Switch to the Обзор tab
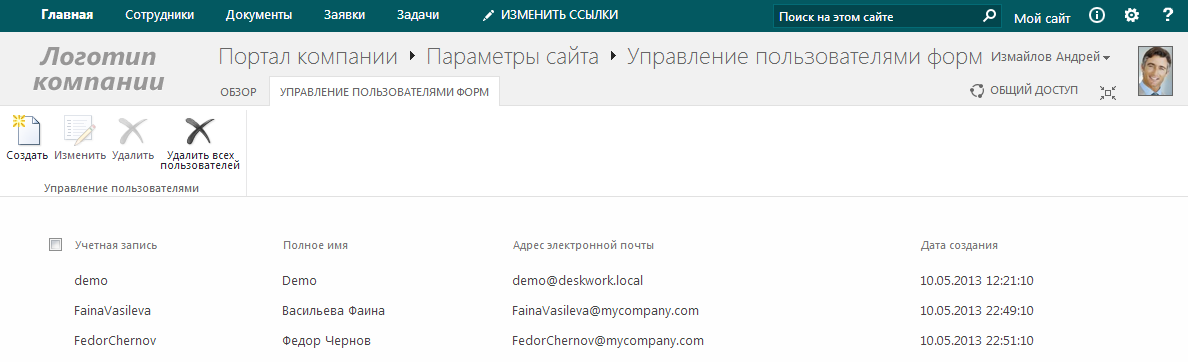 (x=239, y=92)
